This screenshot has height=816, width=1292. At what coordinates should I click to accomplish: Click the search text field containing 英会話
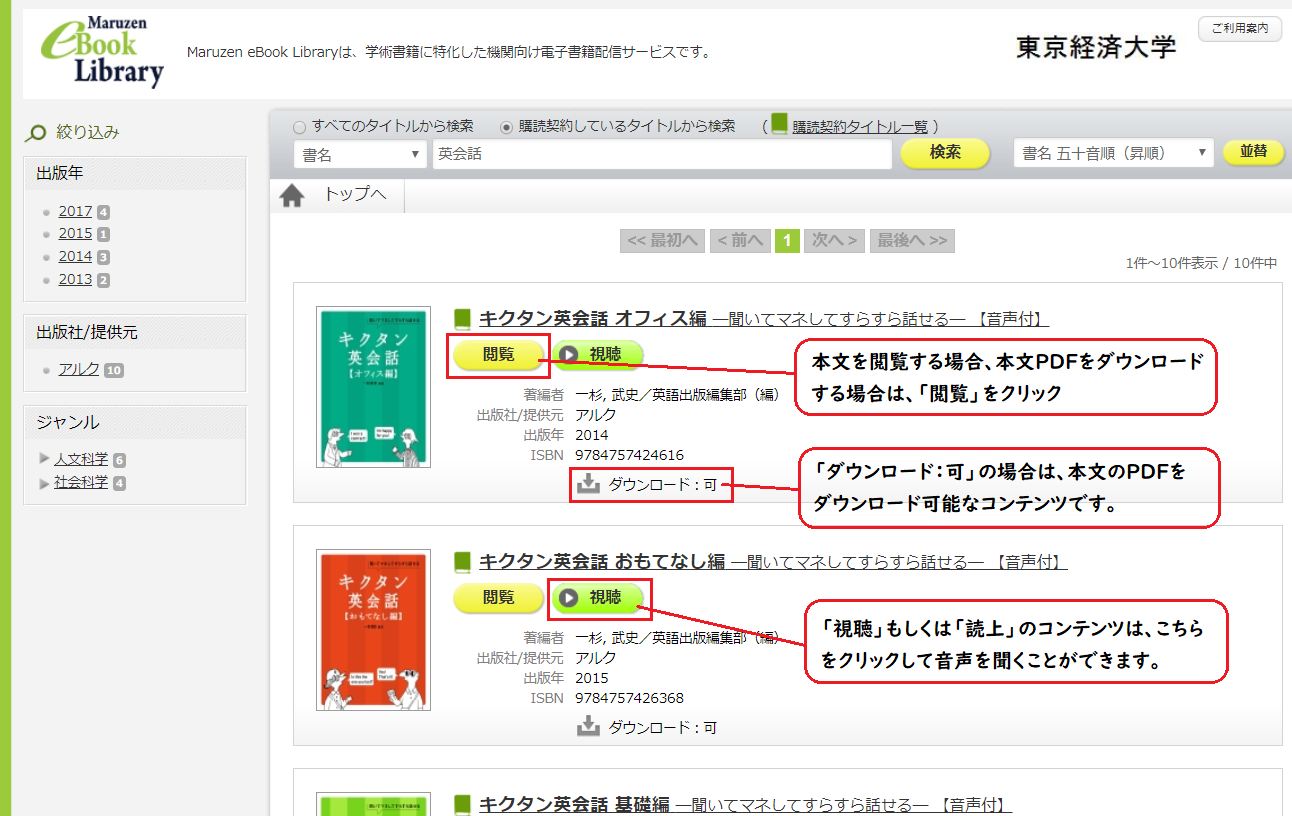point(661,154)
